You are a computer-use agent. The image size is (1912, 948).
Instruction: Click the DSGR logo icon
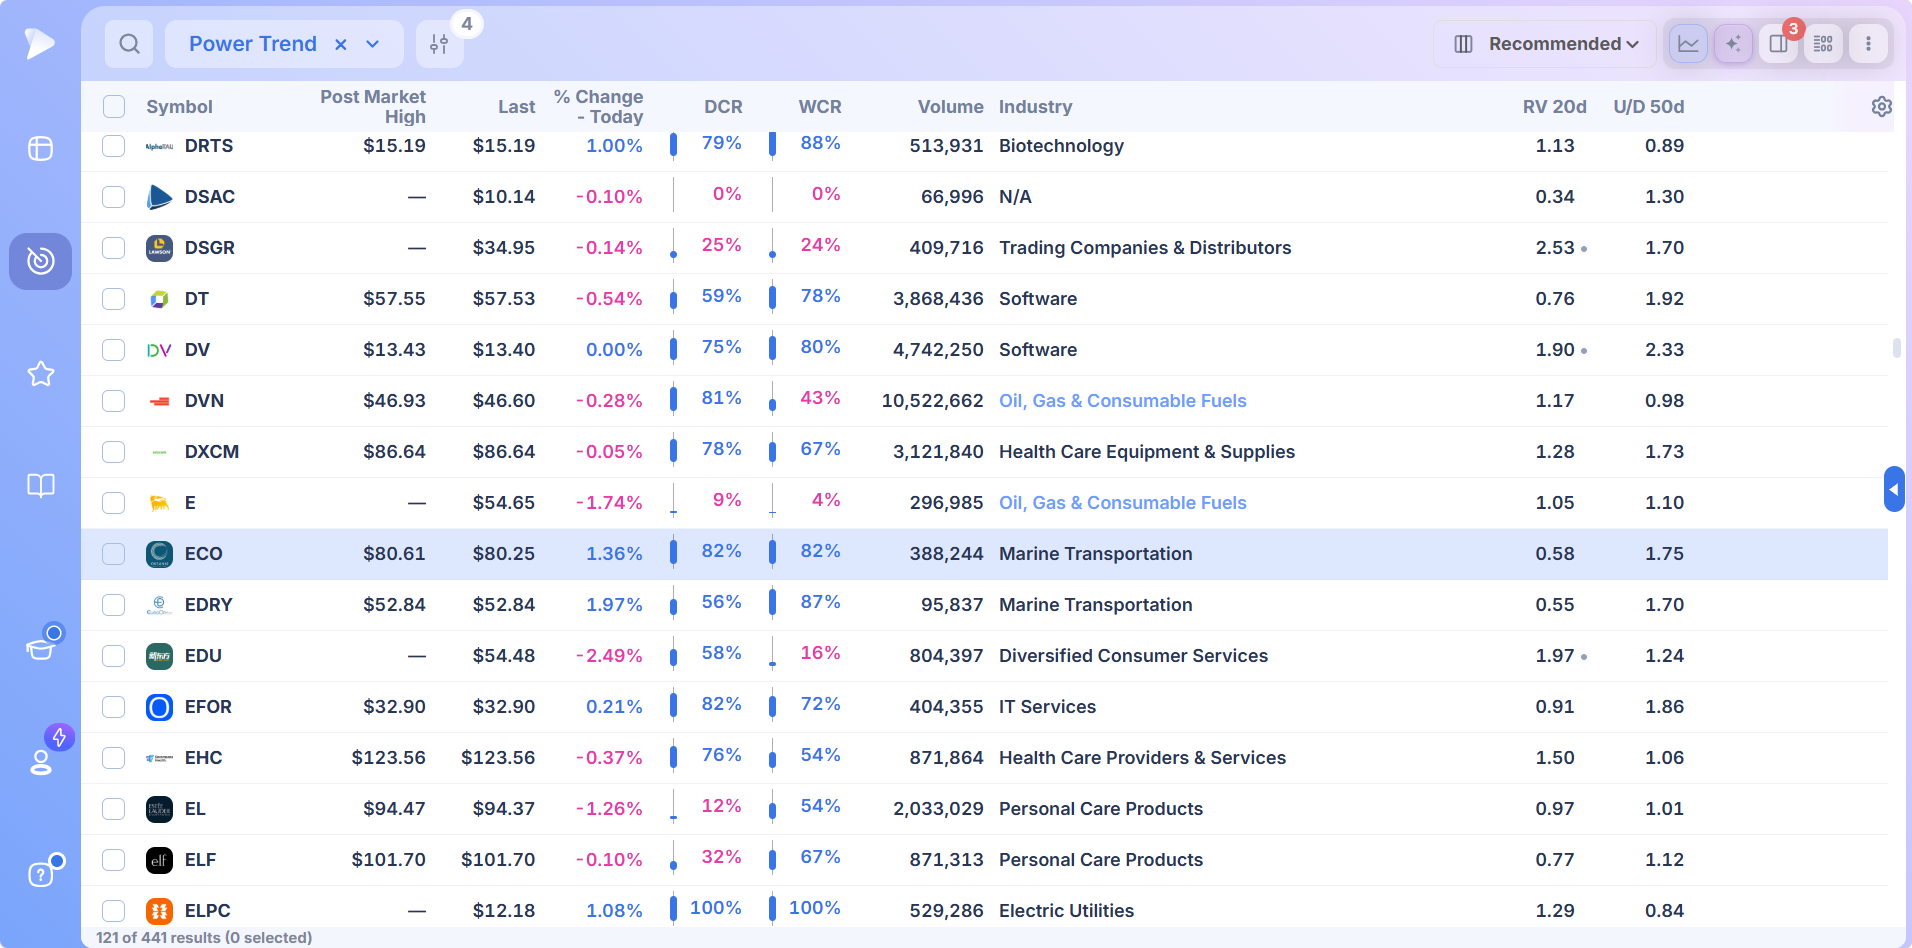coord(159,248)
